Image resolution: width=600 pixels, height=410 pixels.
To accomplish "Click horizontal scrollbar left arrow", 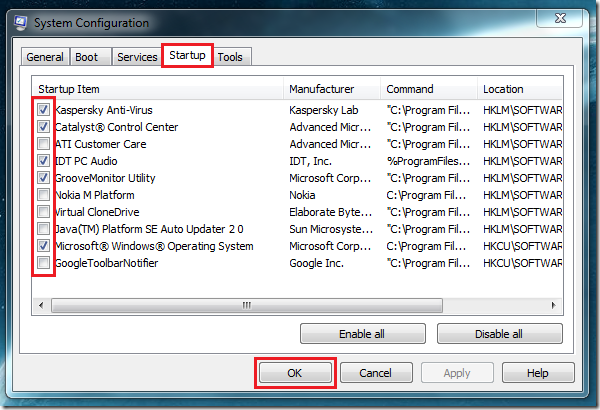I will (41, 305).
